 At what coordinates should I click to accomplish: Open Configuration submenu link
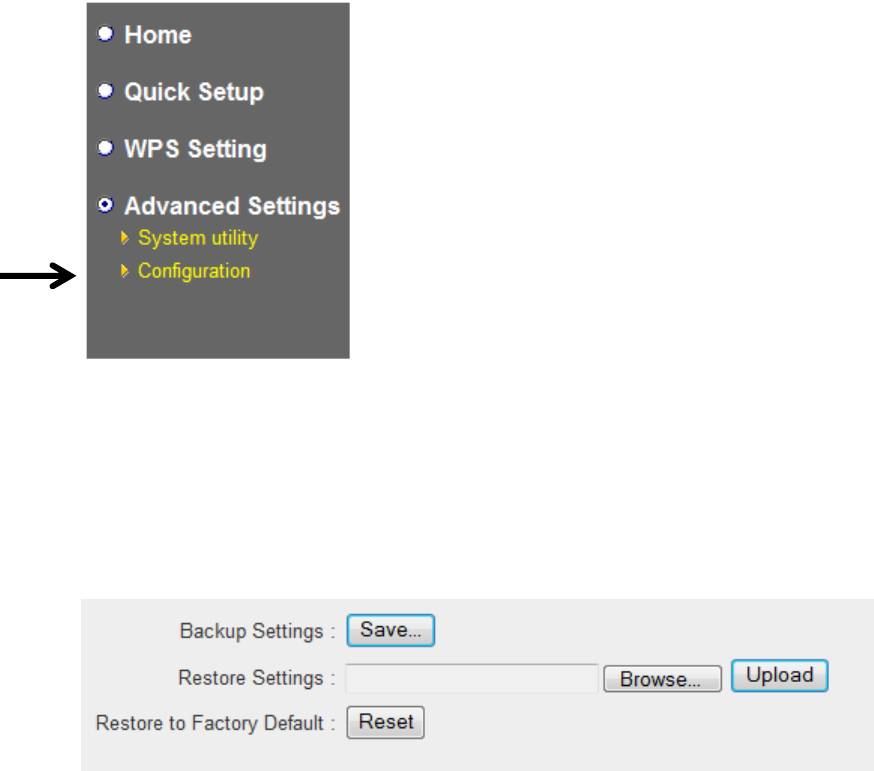(194, 271)
